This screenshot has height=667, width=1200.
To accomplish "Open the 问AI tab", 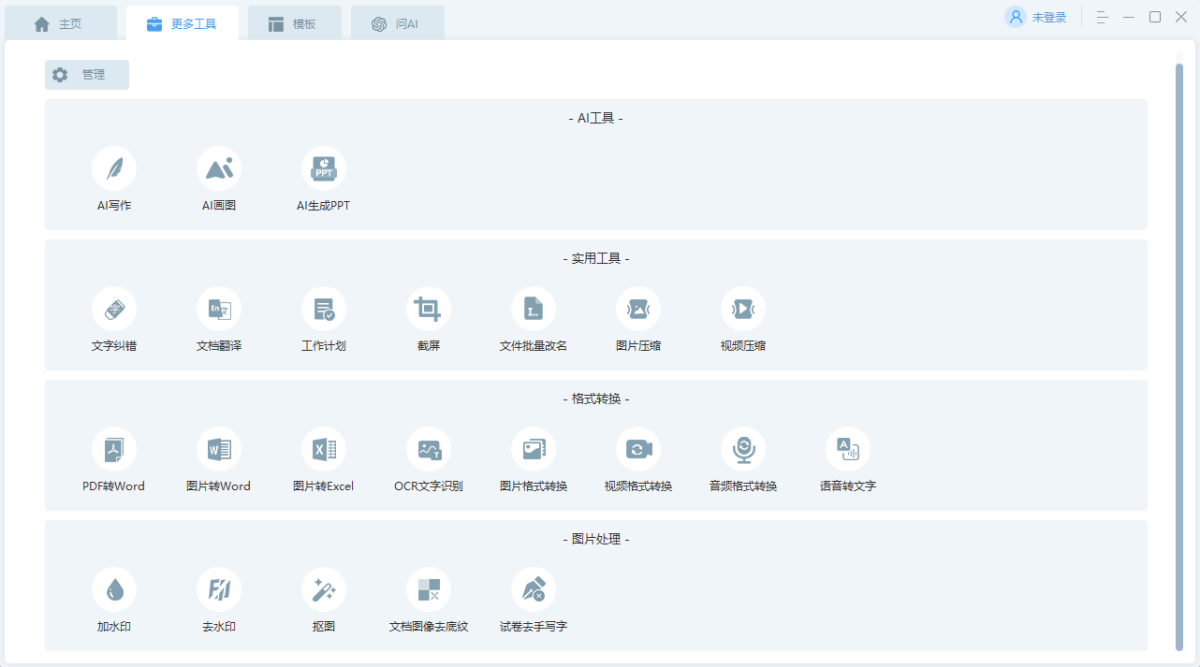I will pyautogui.click(x=396, y=24).
